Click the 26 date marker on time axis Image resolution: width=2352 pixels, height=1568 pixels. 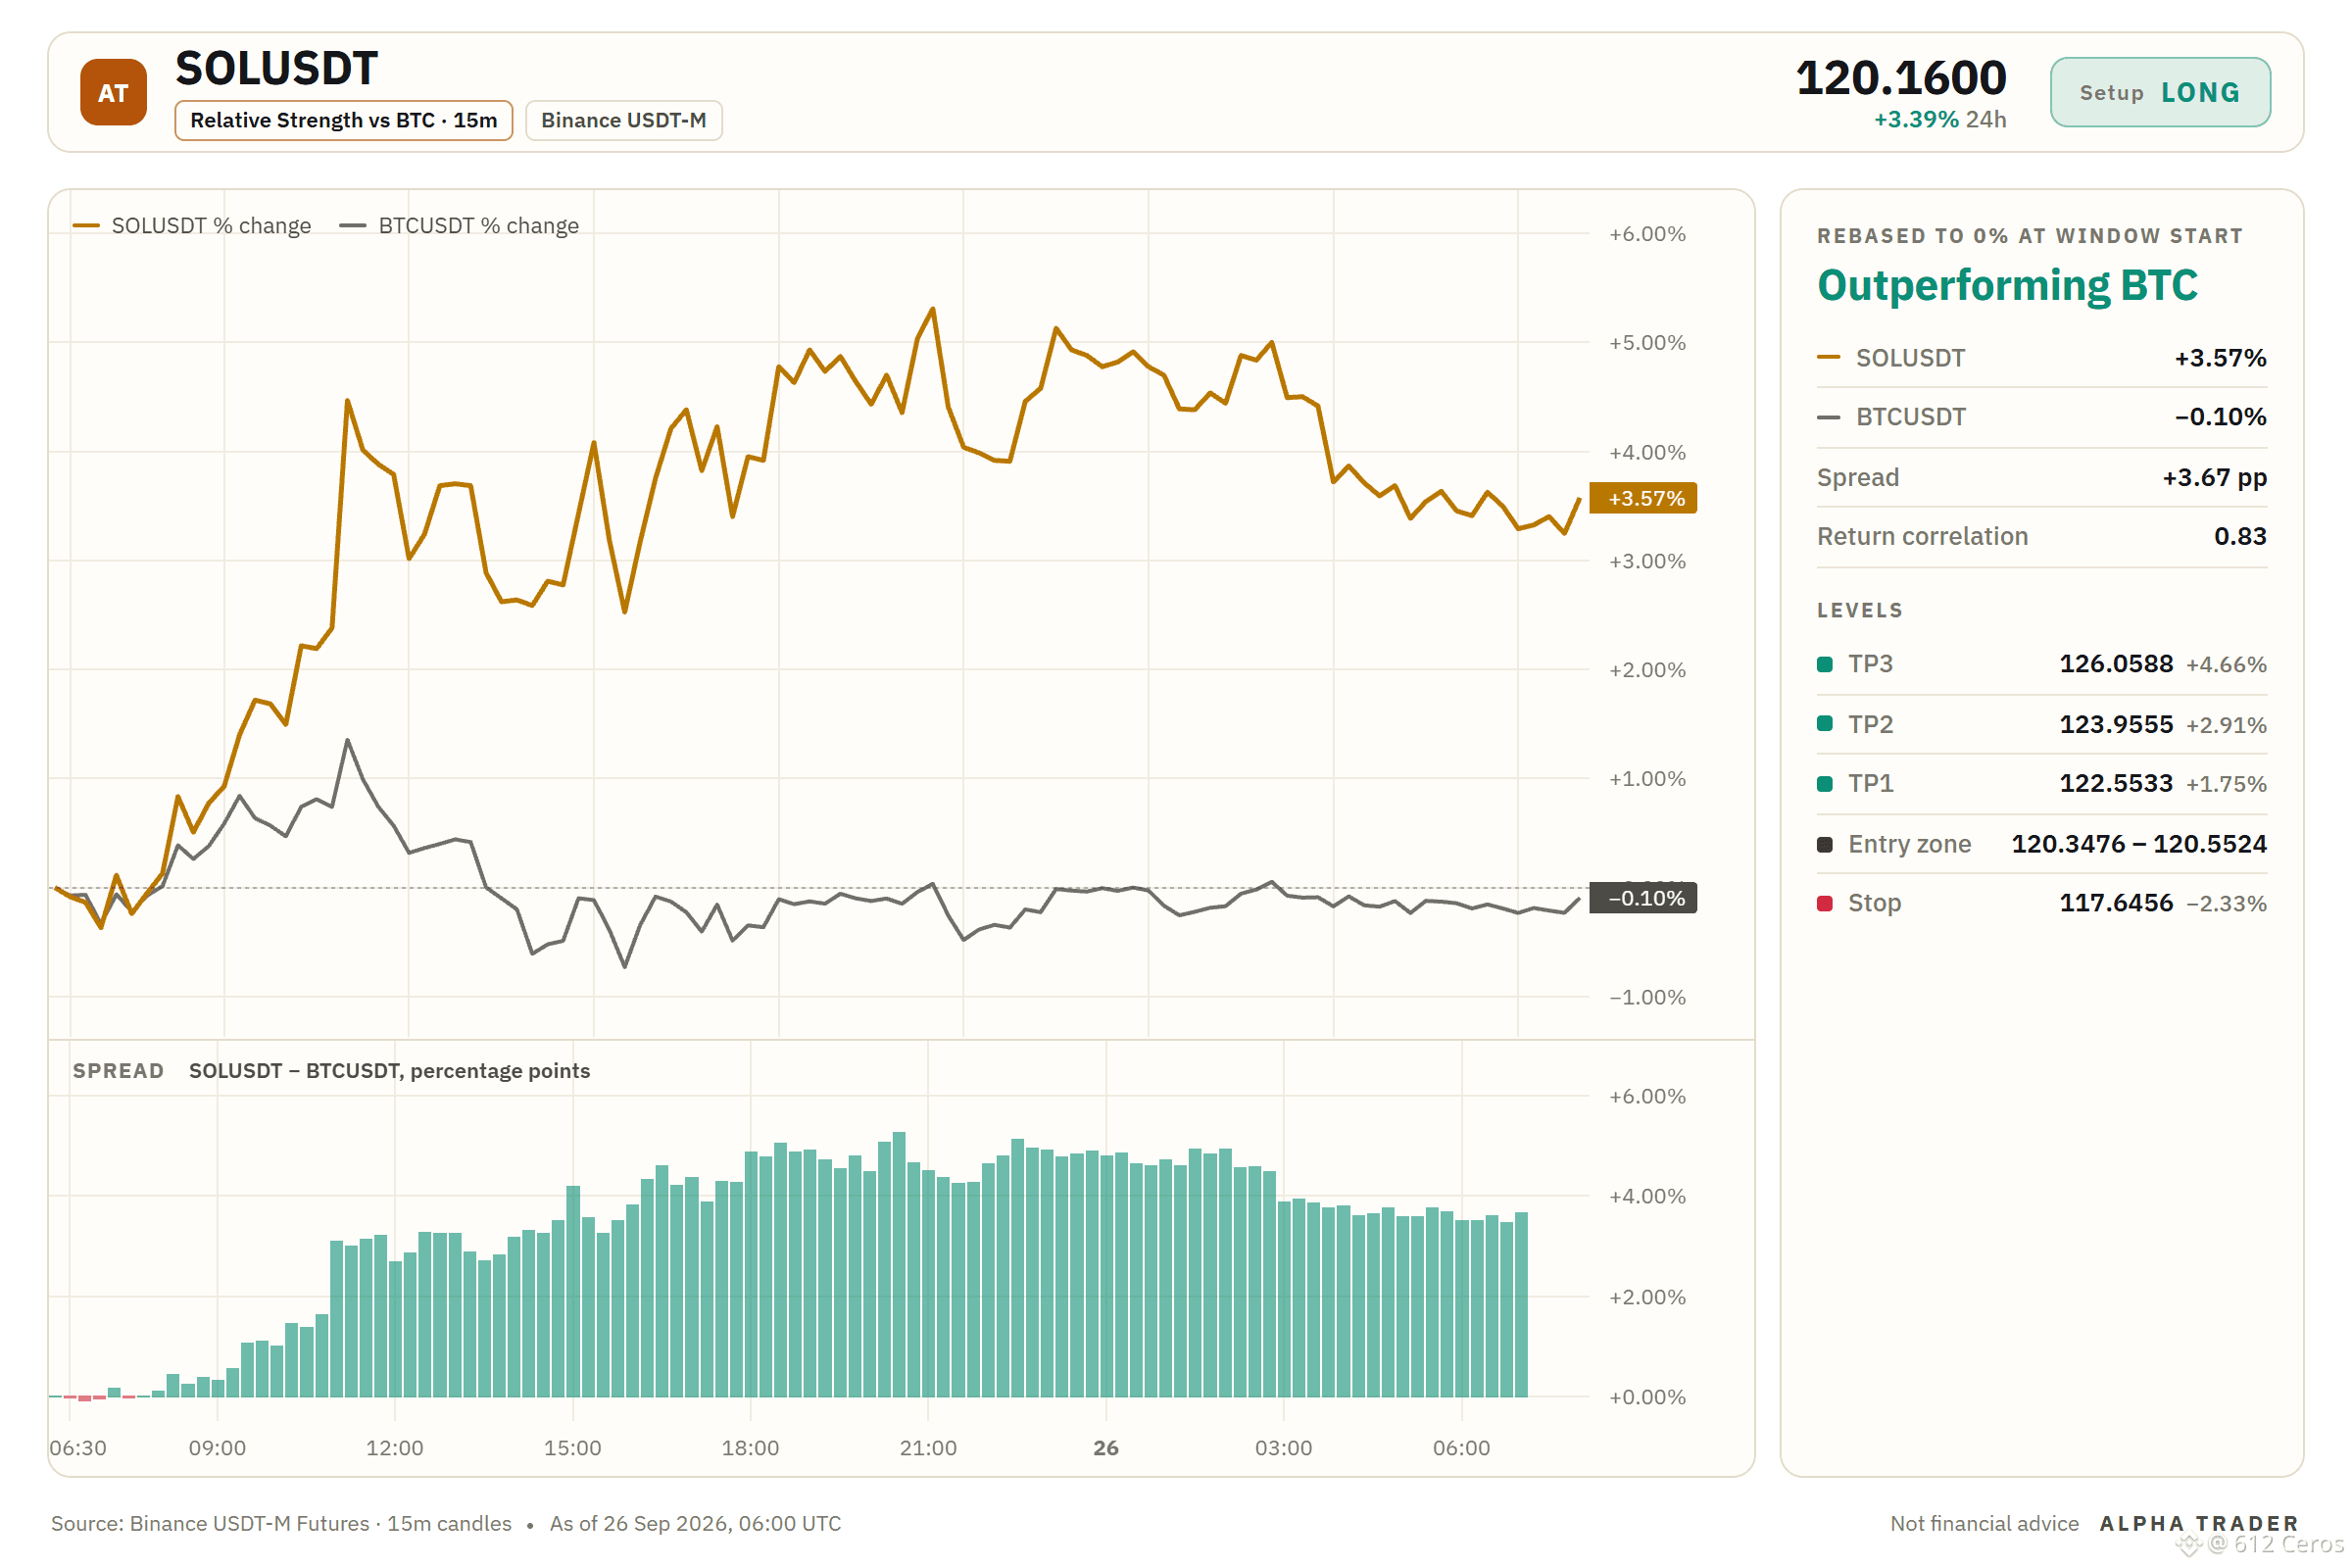tap(1106, 1448)
